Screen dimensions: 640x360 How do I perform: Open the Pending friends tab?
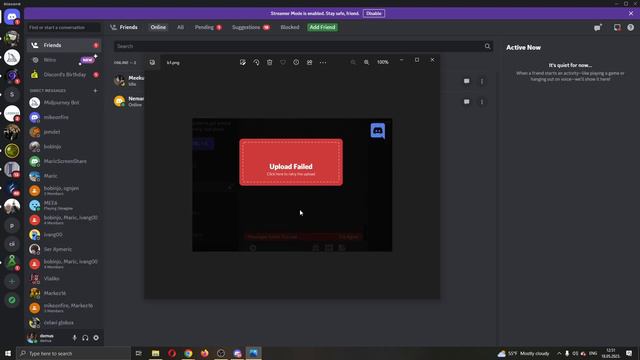208,27
